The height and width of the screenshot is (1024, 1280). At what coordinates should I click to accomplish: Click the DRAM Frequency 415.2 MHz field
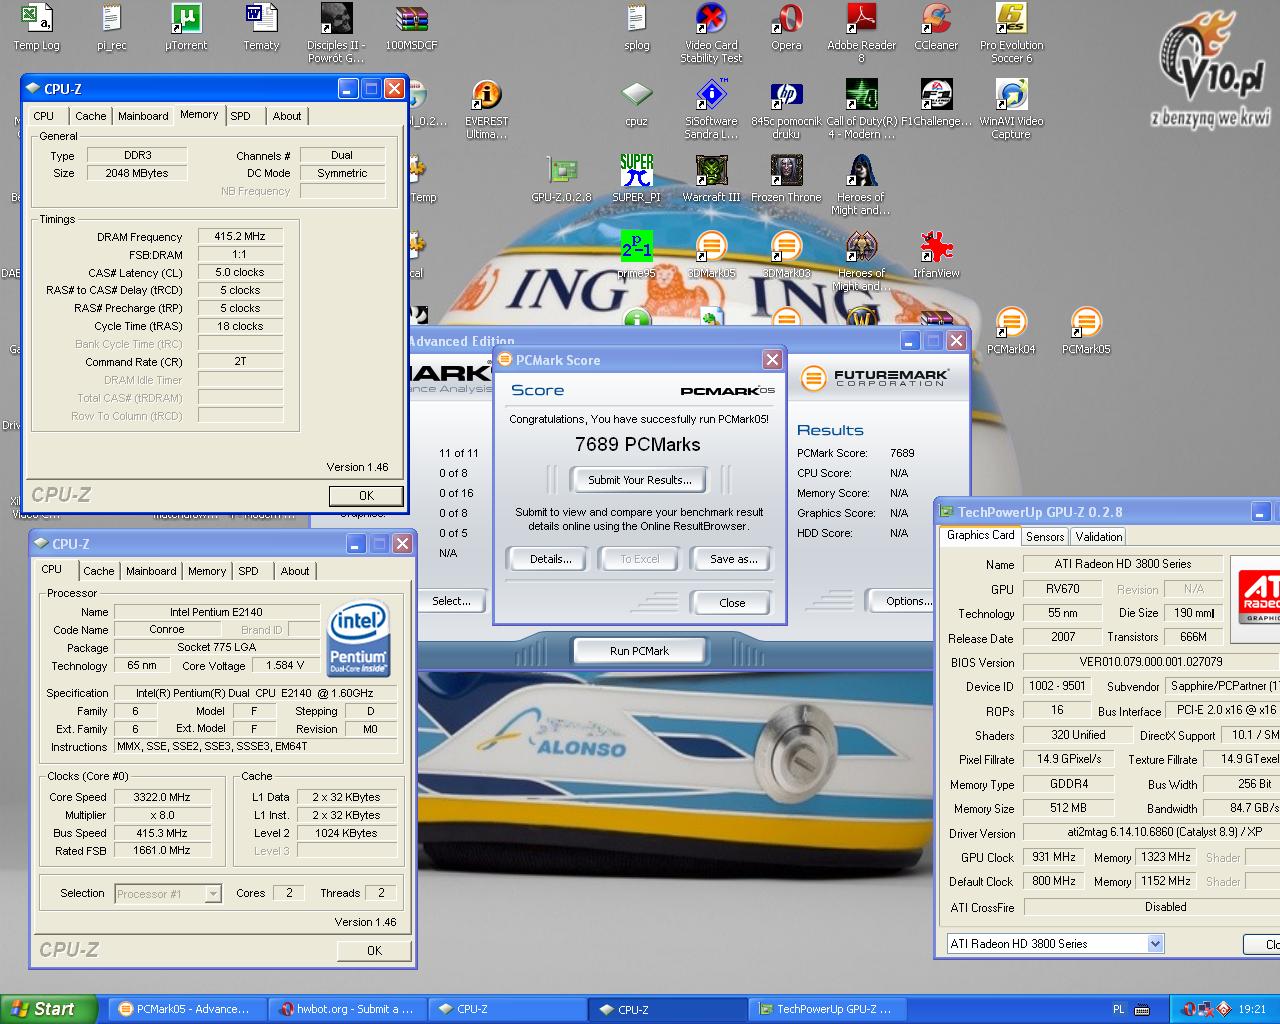240,236
